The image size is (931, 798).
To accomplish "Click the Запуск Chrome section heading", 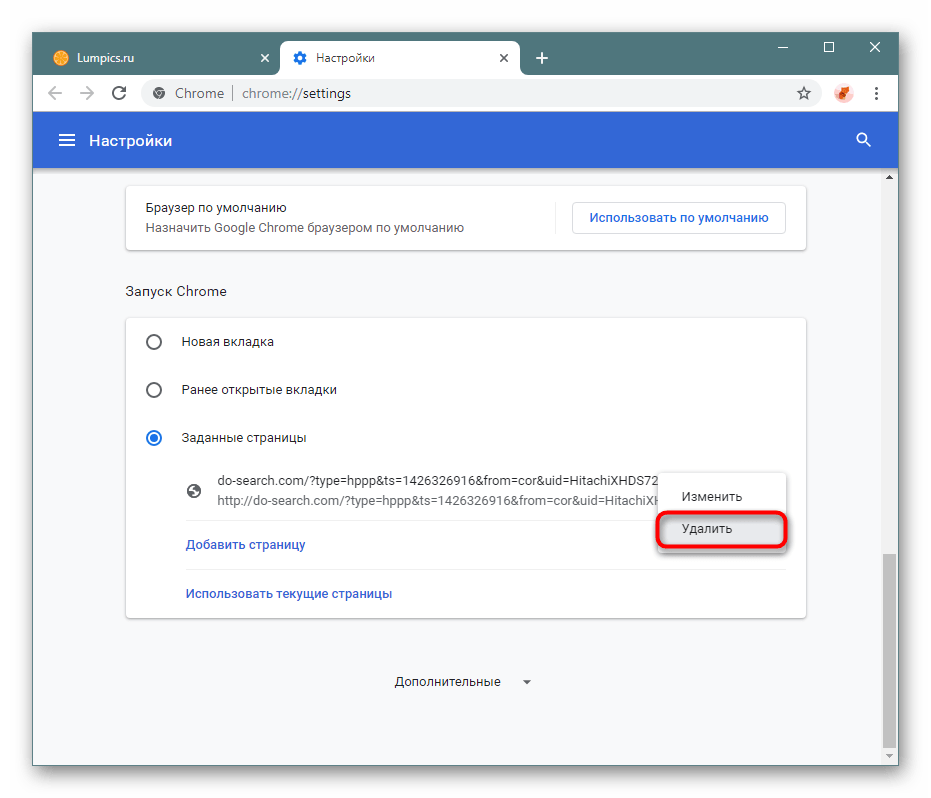I will coord(176,292).
